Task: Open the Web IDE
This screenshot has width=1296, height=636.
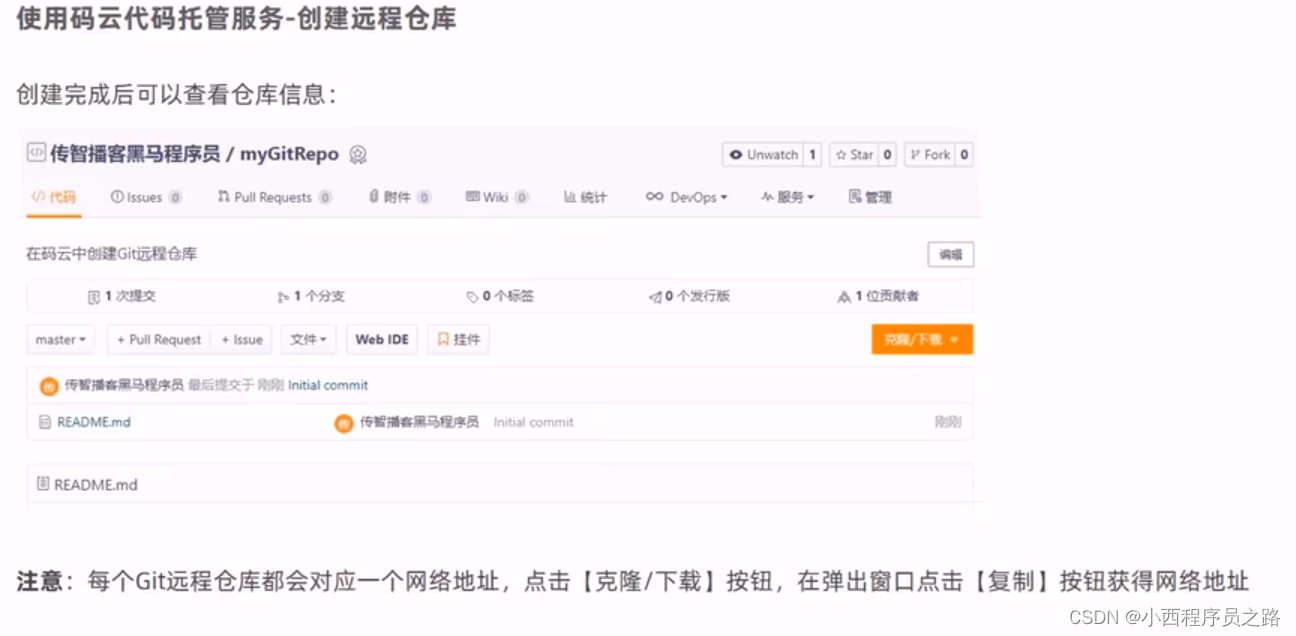Action: pyautogui.click(x=382, y=340)
